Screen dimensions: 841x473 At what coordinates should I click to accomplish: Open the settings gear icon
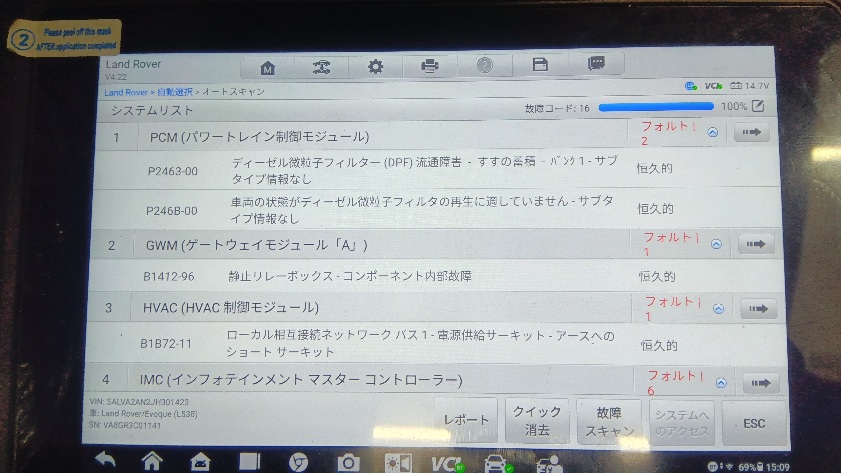pos(375,66)
